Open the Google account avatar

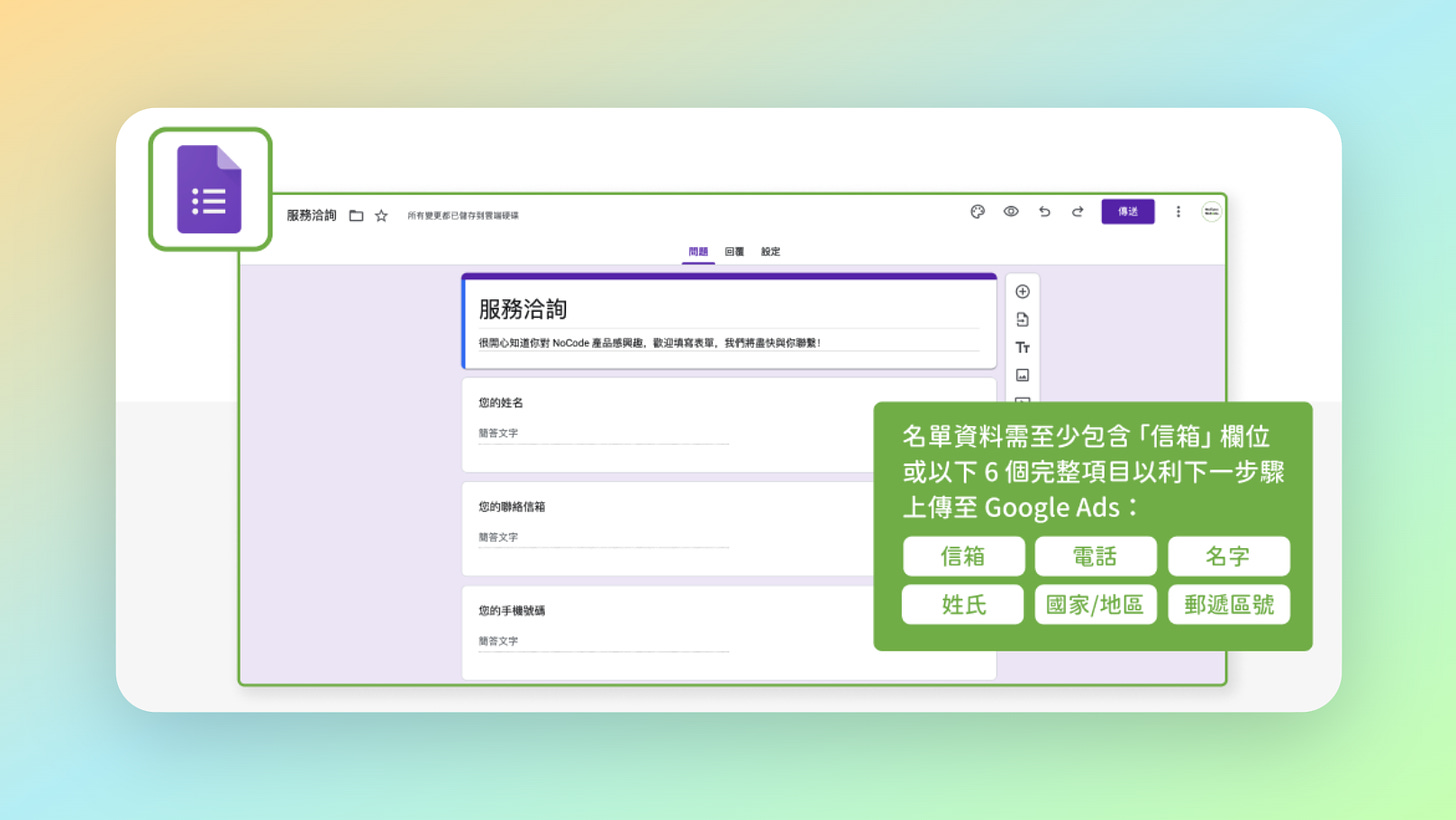[x=1211, y=211]
